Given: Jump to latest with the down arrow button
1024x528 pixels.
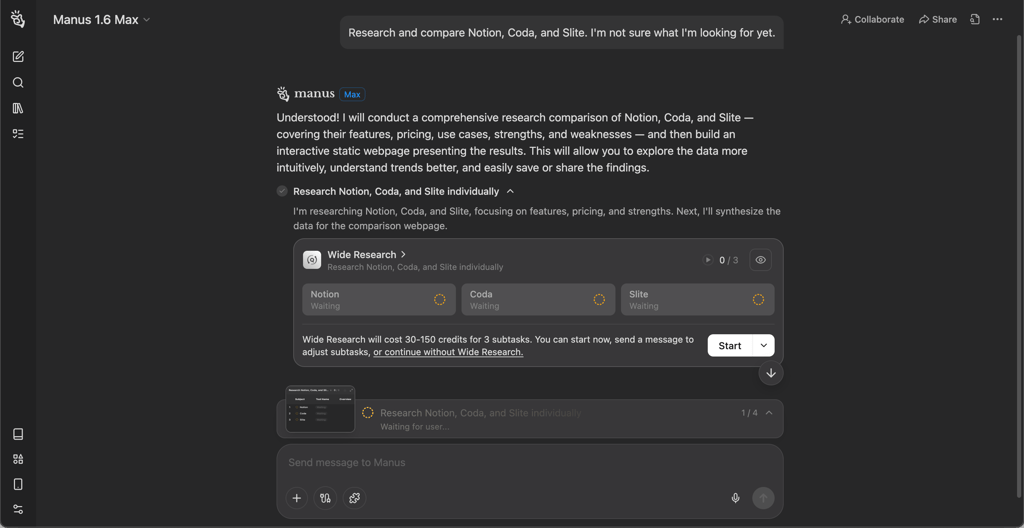Looking at the screenshot, I should point(771,373).
